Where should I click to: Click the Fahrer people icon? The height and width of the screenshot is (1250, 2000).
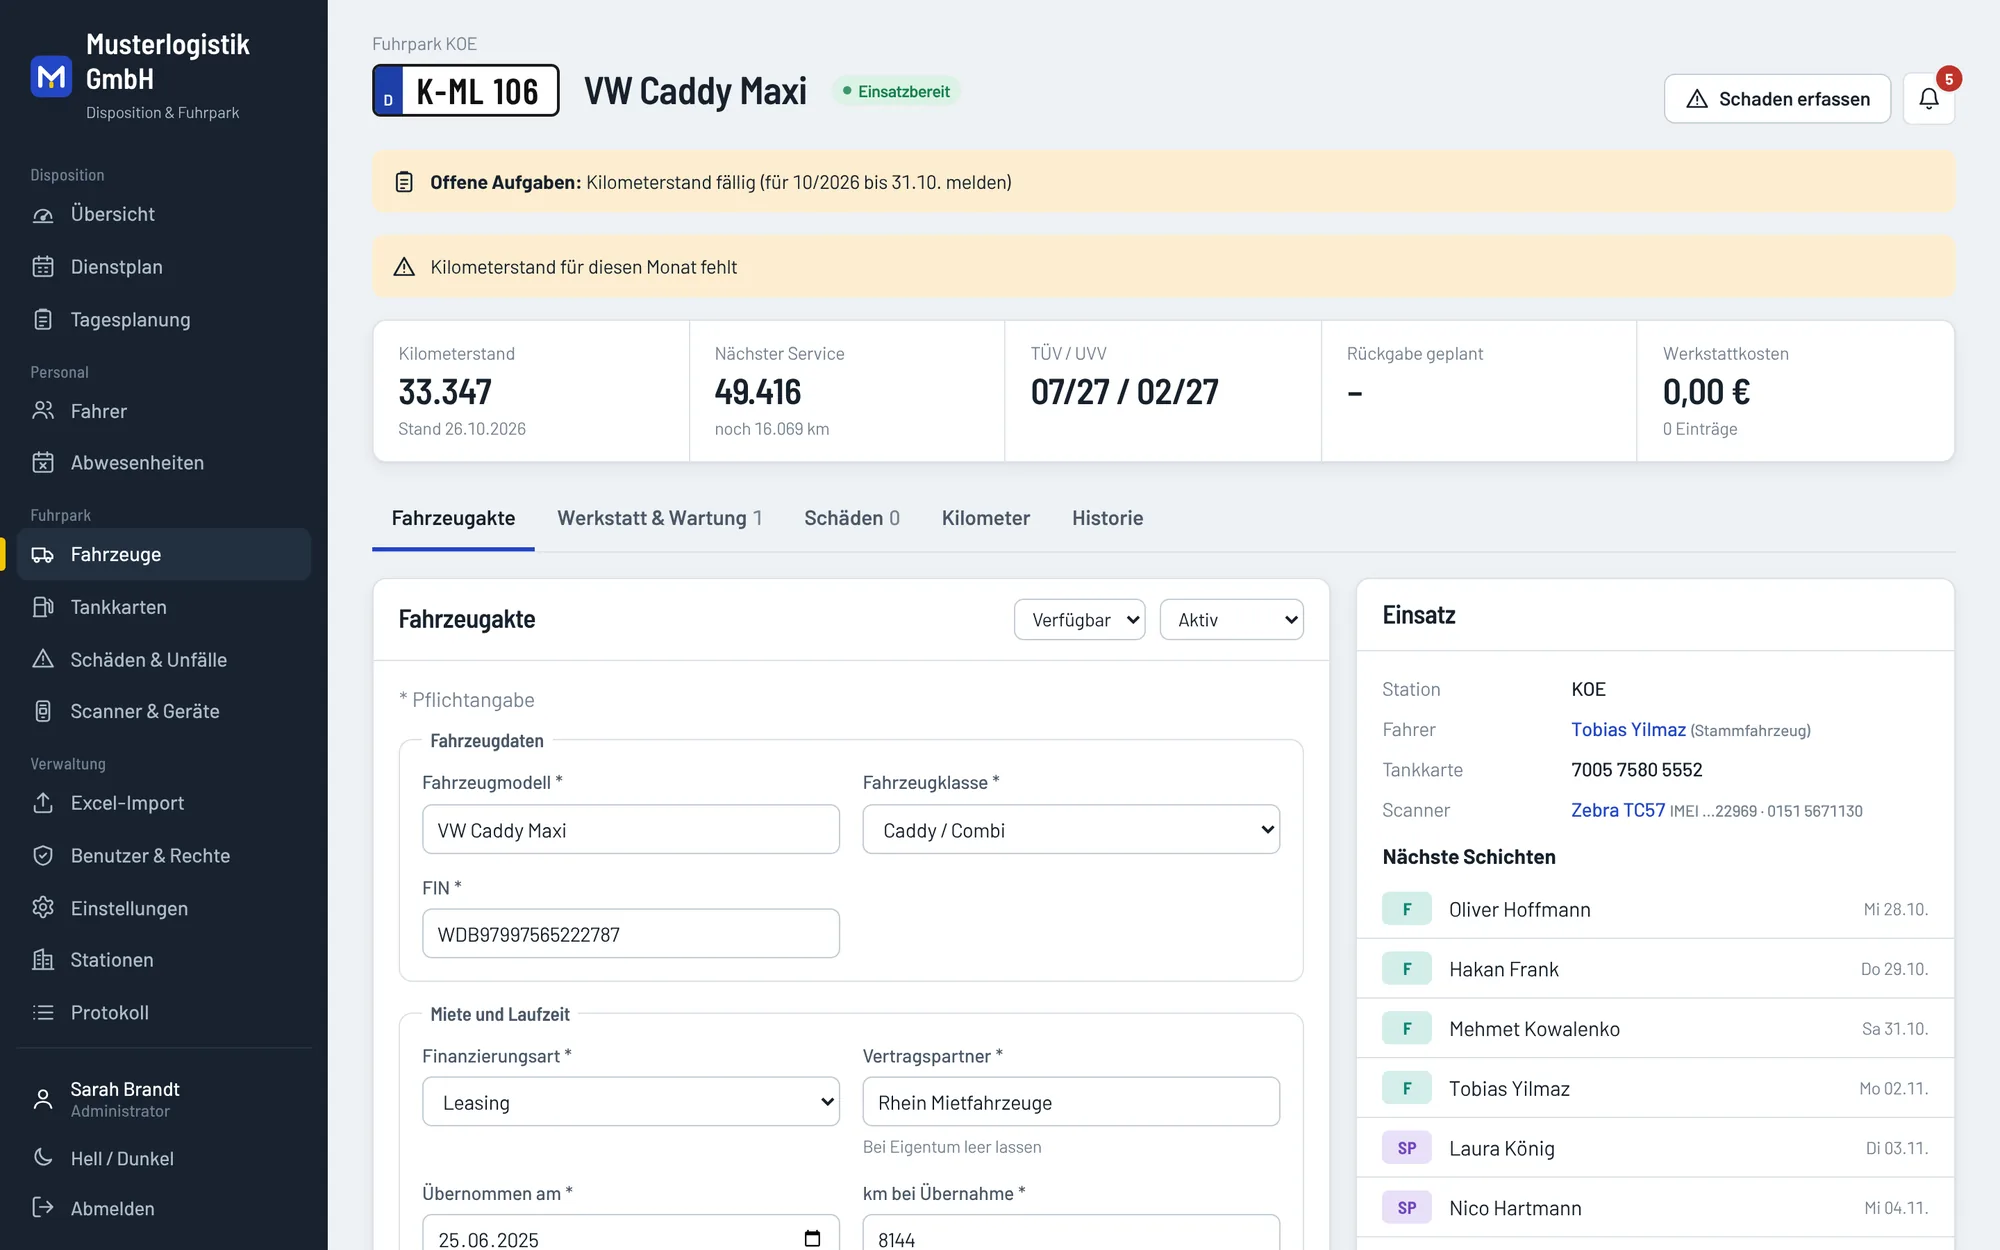click(43, 411)
